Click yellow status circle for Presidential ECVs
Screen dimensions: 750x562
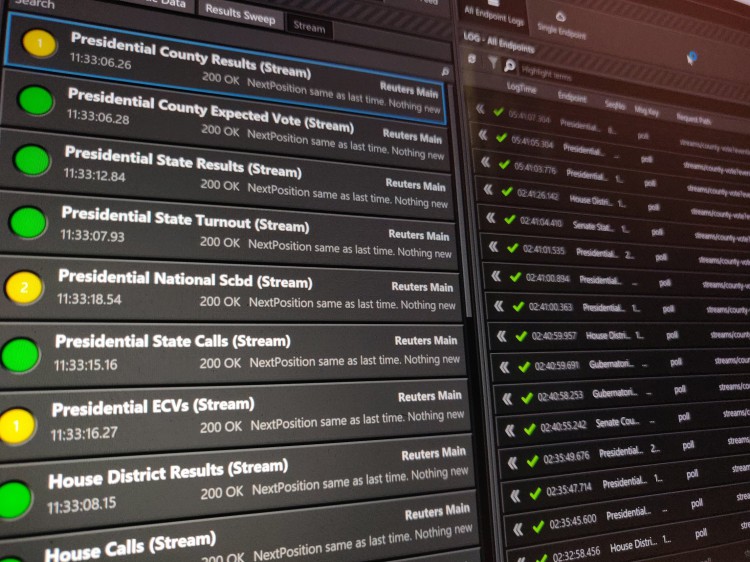point(17,425)
